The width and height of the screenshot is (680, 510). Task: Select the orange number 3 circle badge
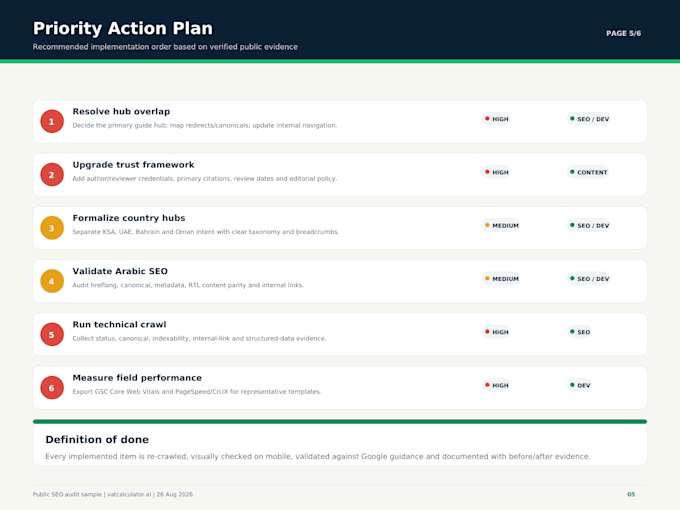tap(52, 228)
